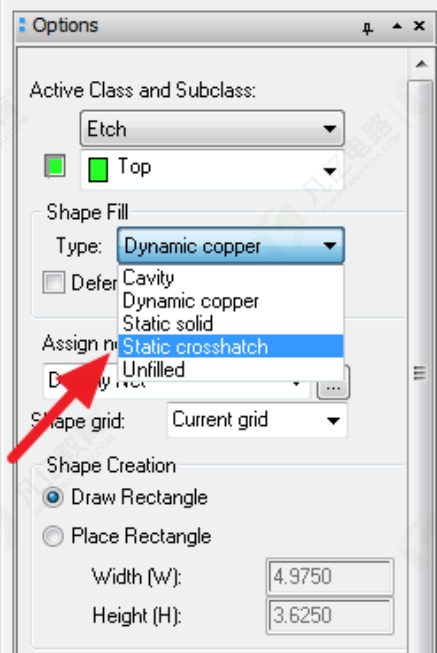Select the Draw Rectangle radio button
Viewport: 437px width, 653px height.
[53, 498]
